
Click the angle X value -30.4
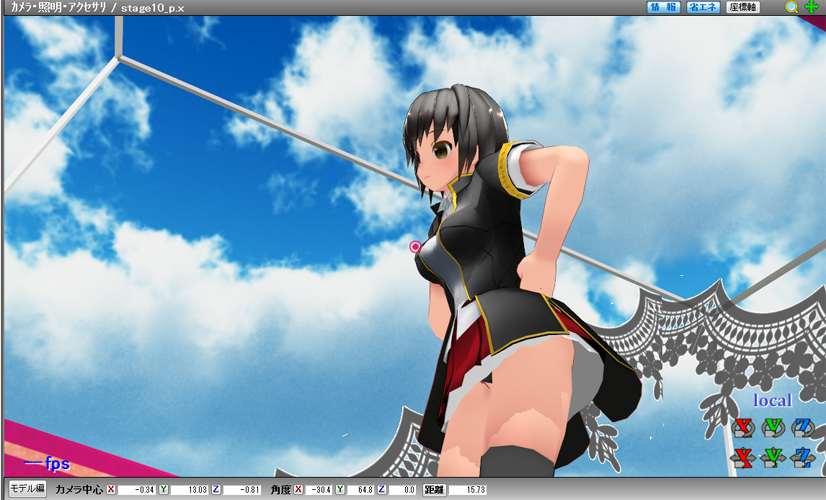pyautogui.click(x=318, y=489)
